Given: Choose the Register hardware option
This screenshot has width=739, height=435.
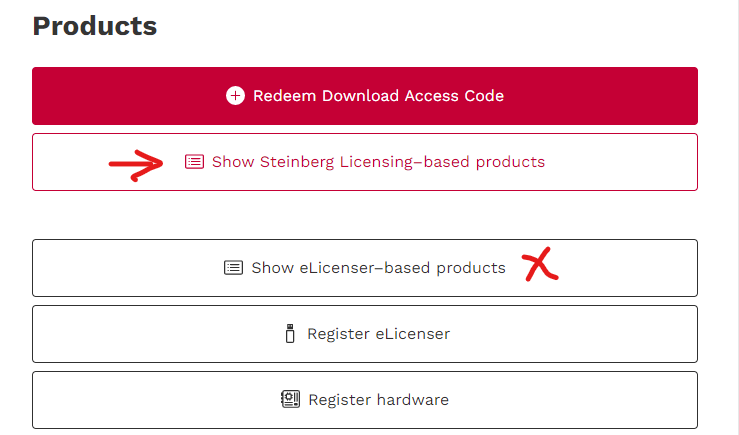Looking at the screenshot, I should [365, 400].
